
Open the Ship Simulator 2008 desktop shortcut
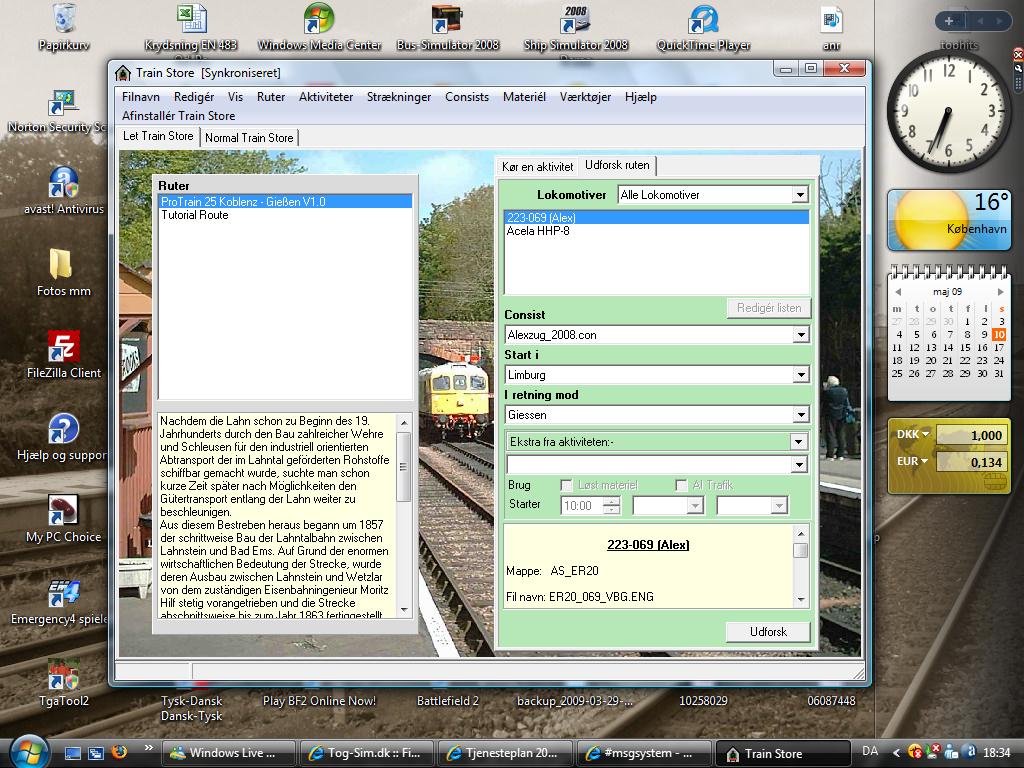coord(575,27)
